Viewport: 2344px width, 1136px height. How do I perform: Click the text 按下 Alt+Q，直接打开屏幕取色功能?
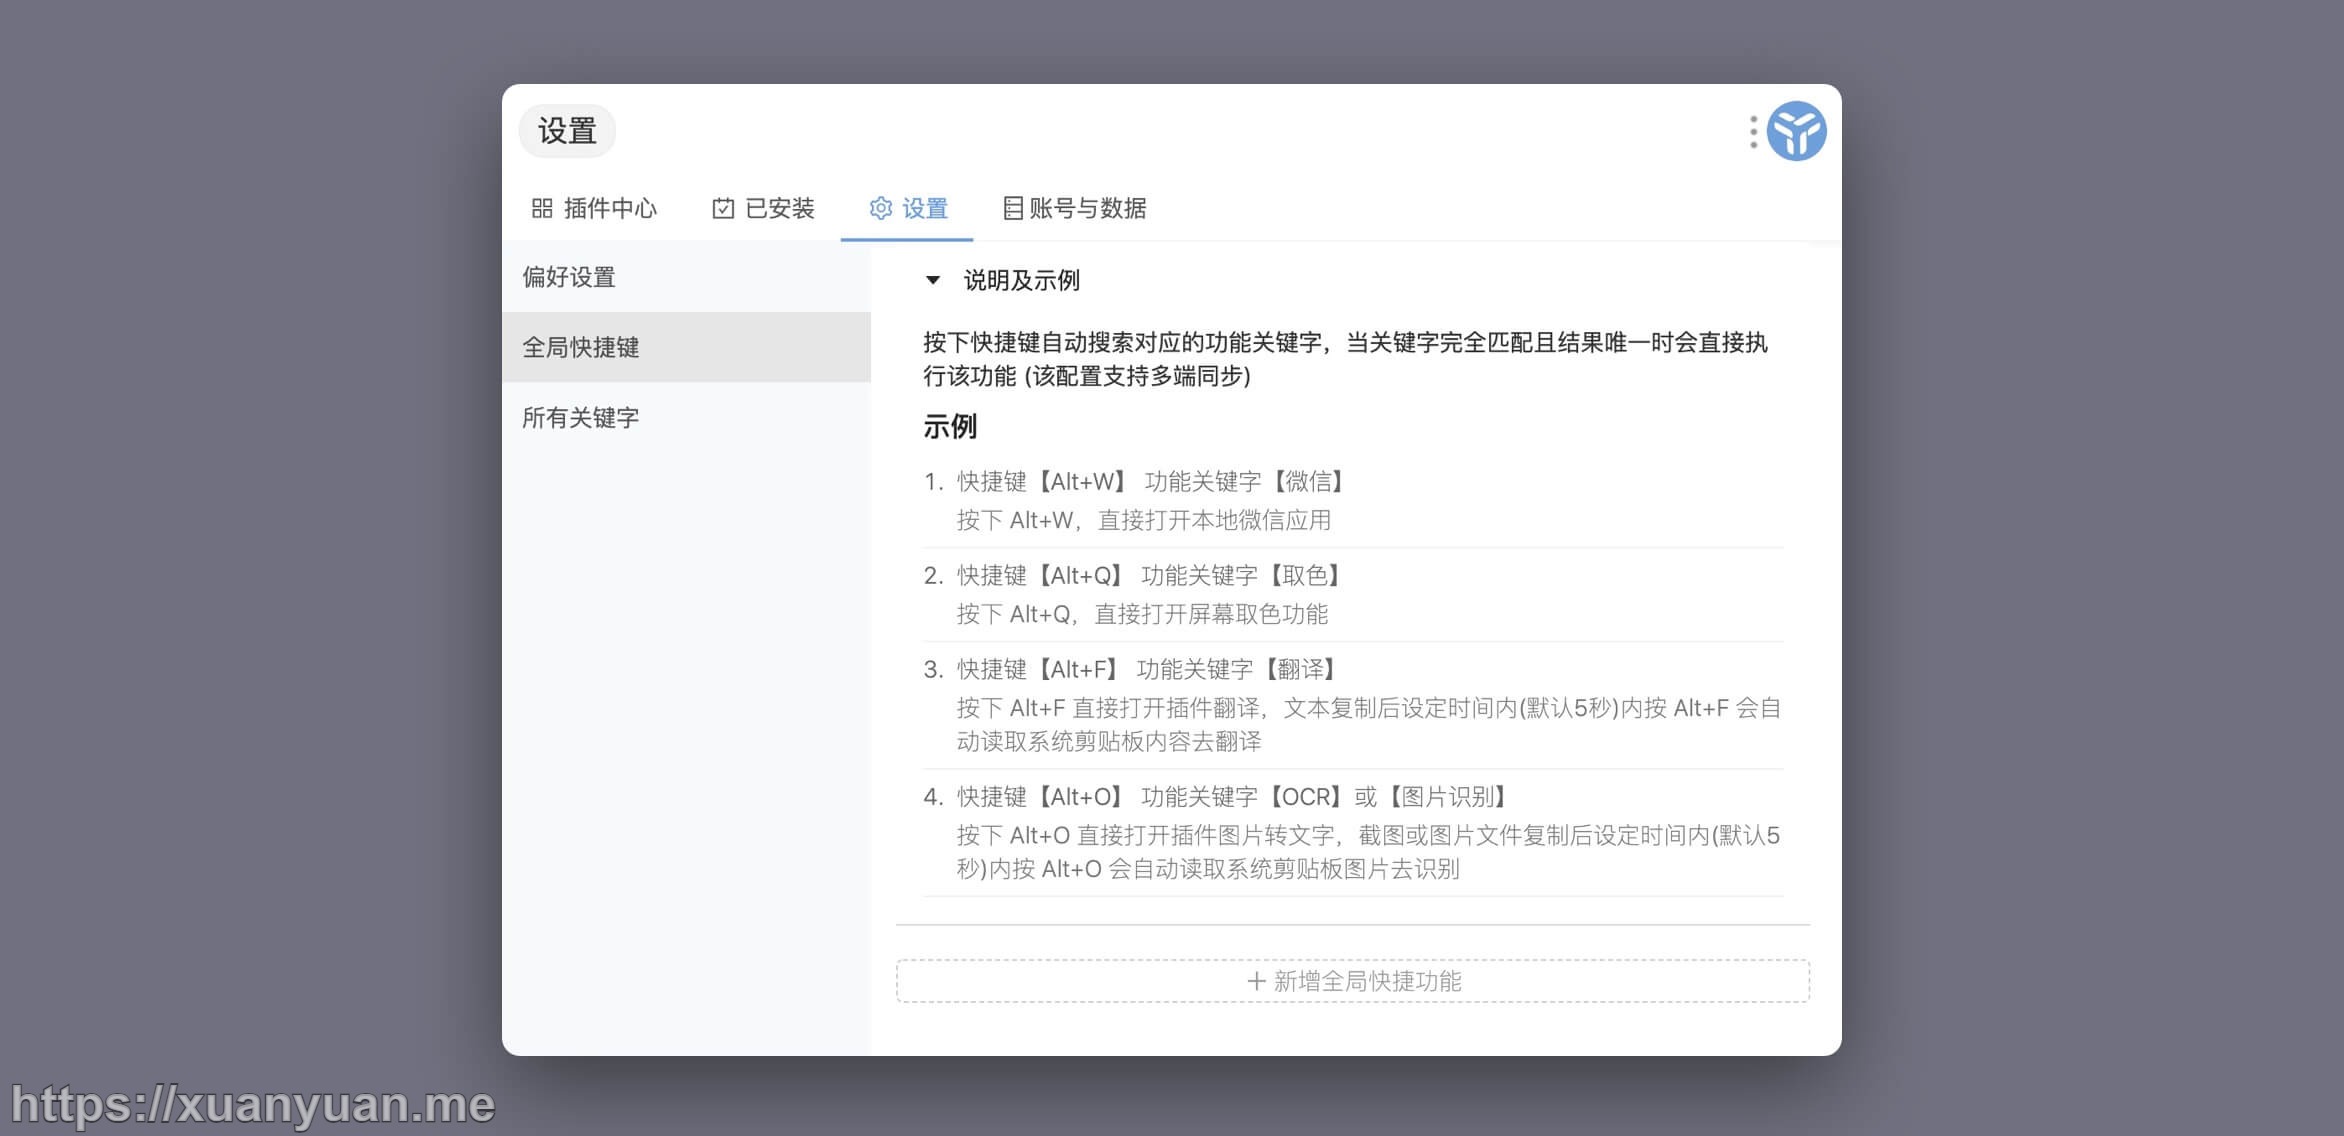[x=1142, y=614]
